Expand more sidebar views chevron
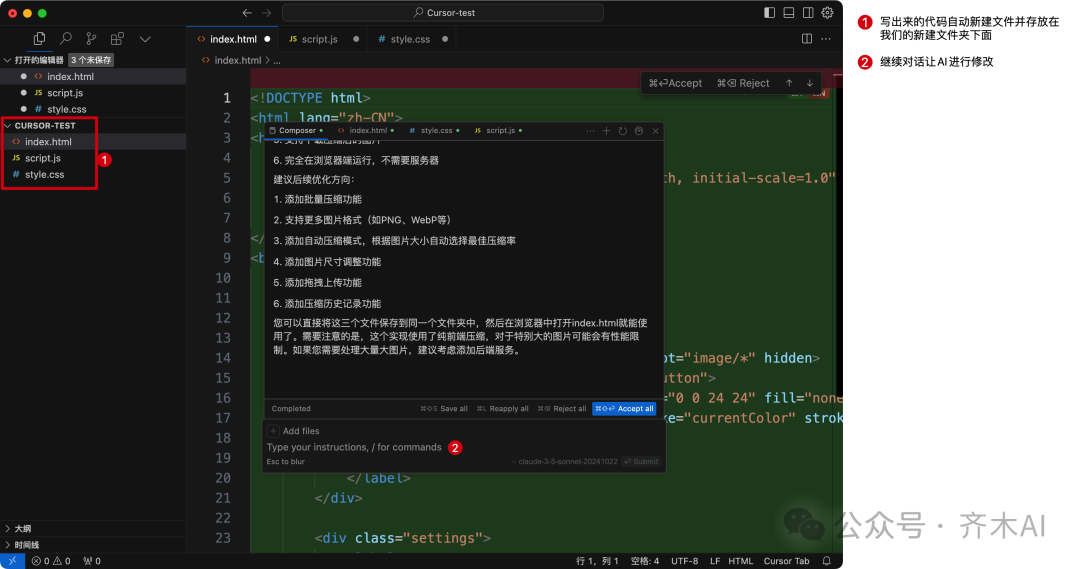This screenshot has width=1080, height=569. click(x=145, y=39)
